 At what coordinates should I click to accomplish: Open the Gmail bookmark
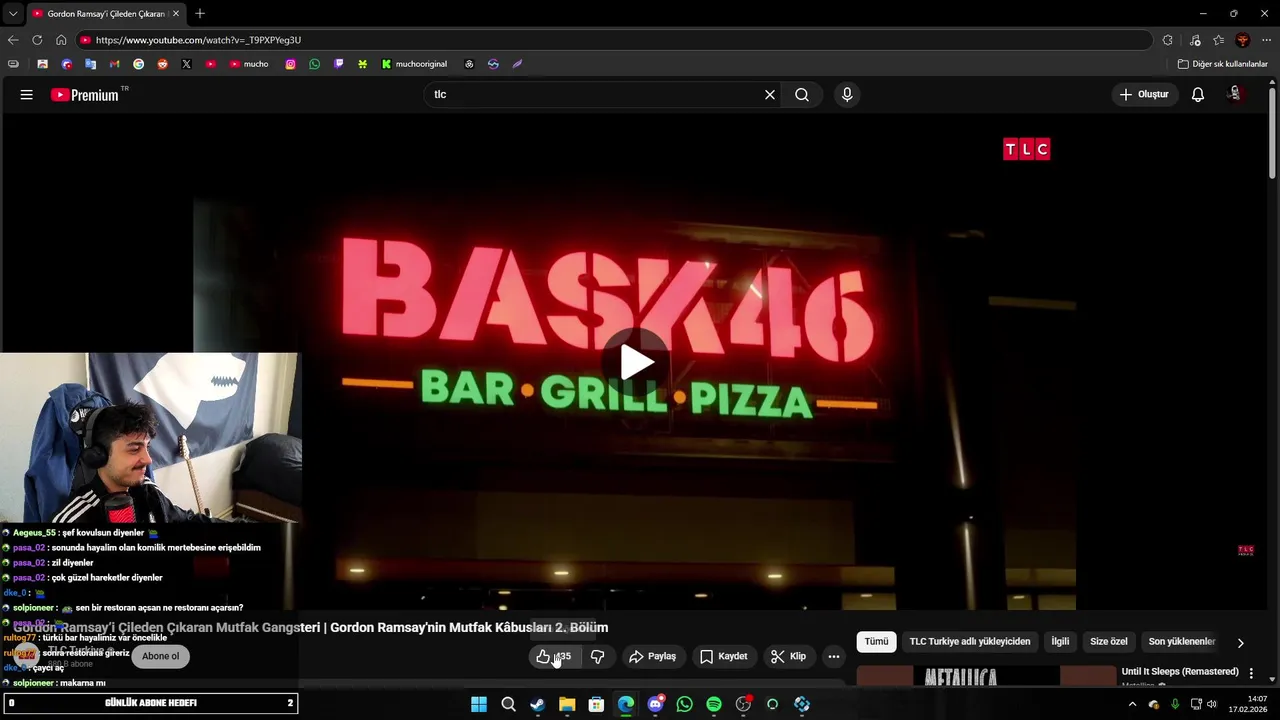pyautogui.click(x=114, y=64)
